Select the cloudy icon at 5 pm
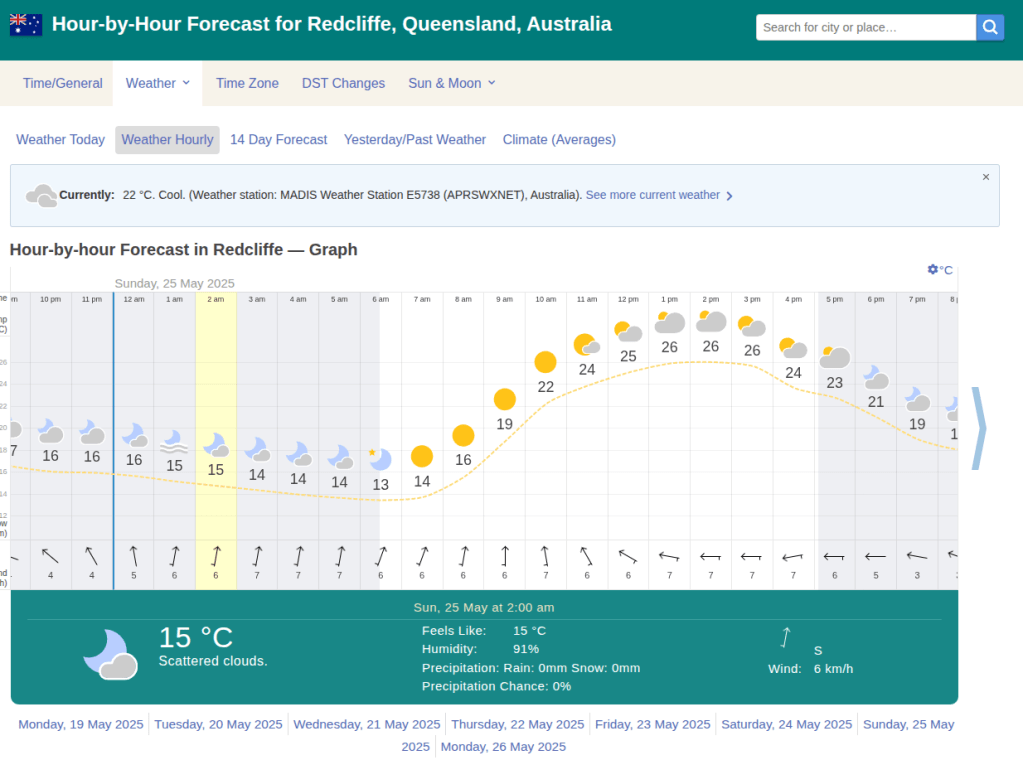 pyautogui.click(x=834, y=357)
